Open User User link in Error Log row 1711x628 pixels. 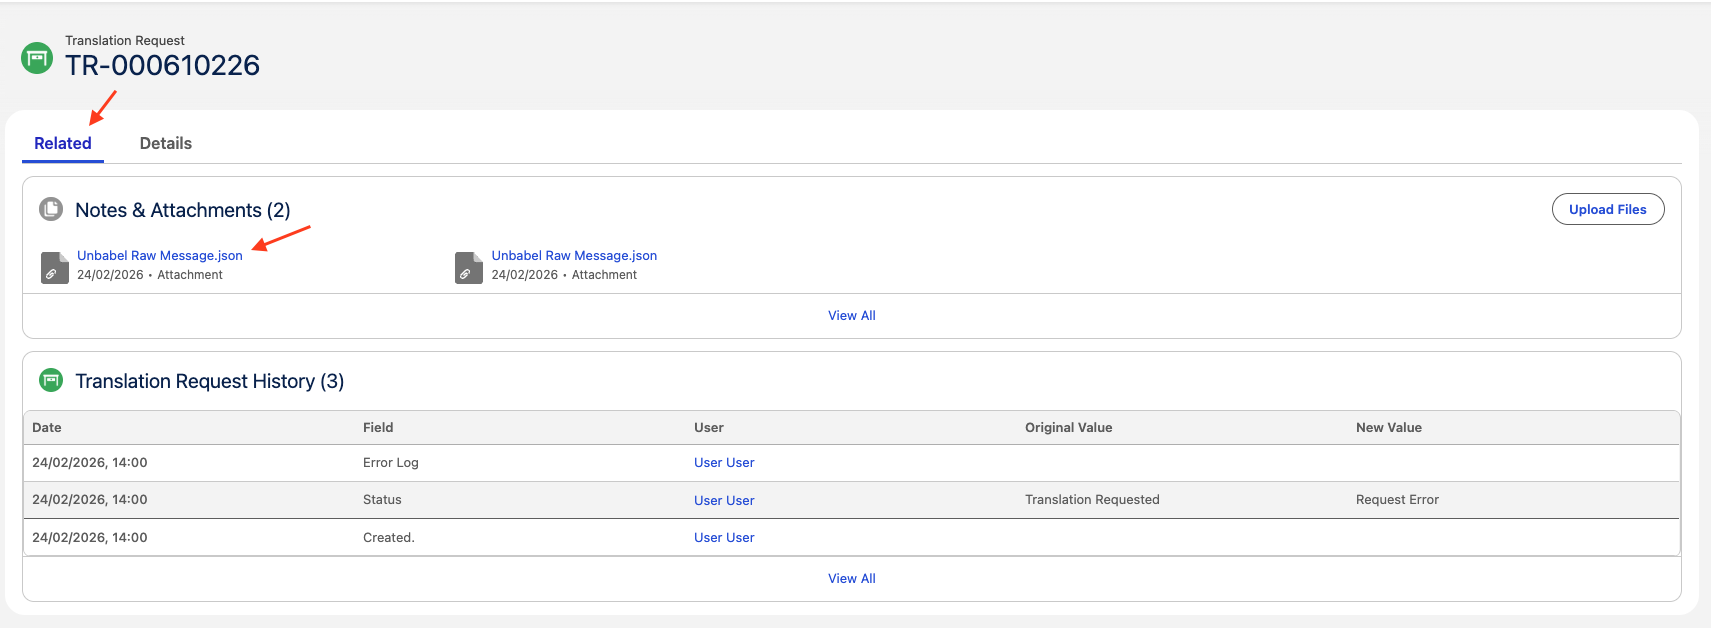click(x=724, y=462)
